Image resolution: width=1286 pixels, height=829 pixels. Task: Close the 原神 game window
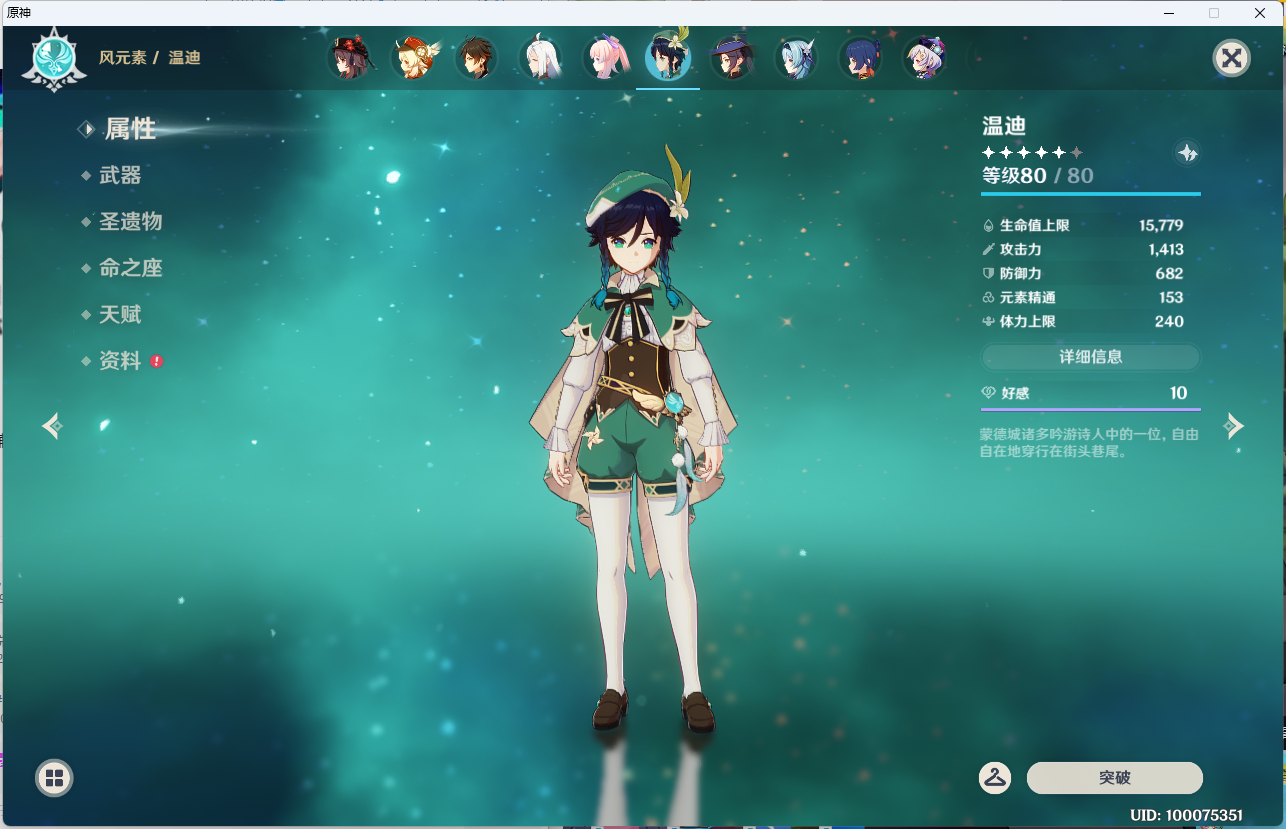coord(1260,13)
